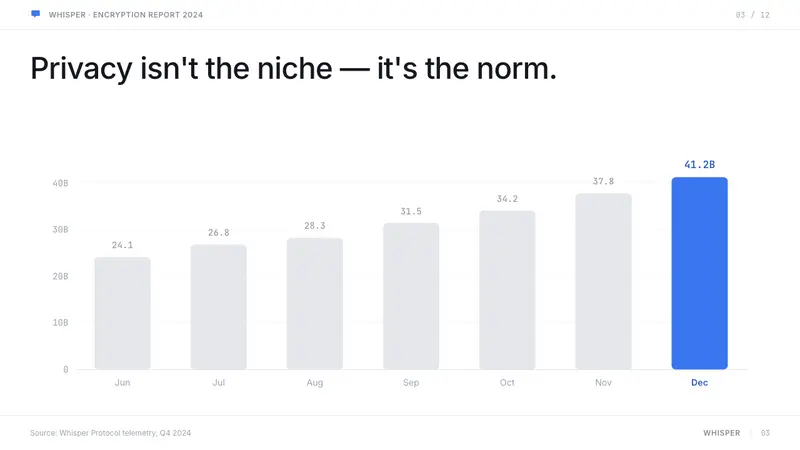The height and width of the screenshot is (450, 800).
Task: Click the footer page number 03
Action: click(x=765, y=433)
